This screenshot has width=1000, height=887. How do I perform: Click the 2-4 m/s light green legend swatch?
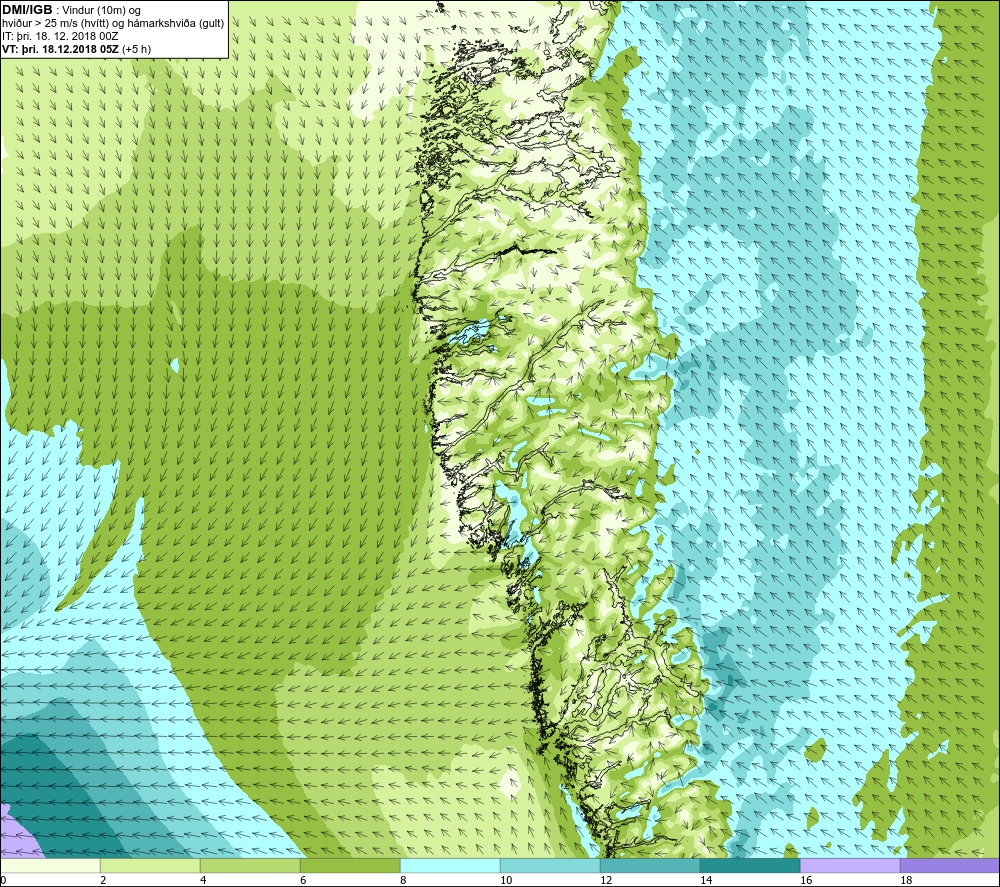[x=151, y=865]
